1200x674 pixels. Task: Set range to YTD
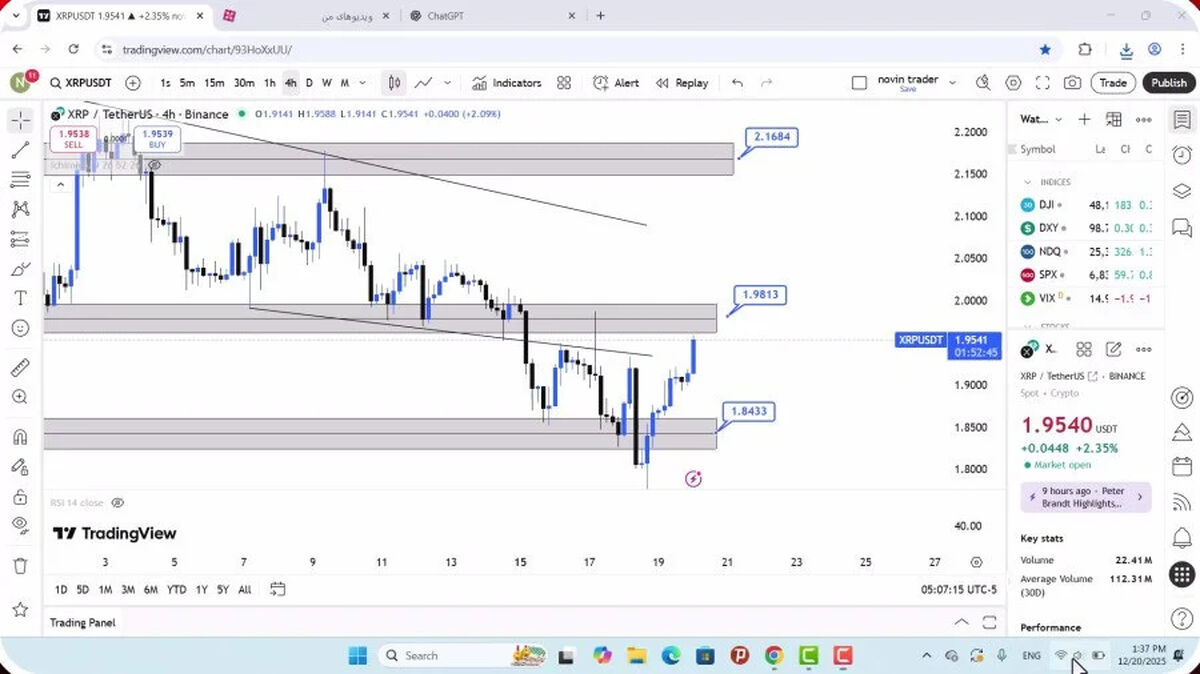tap(176, 589)
